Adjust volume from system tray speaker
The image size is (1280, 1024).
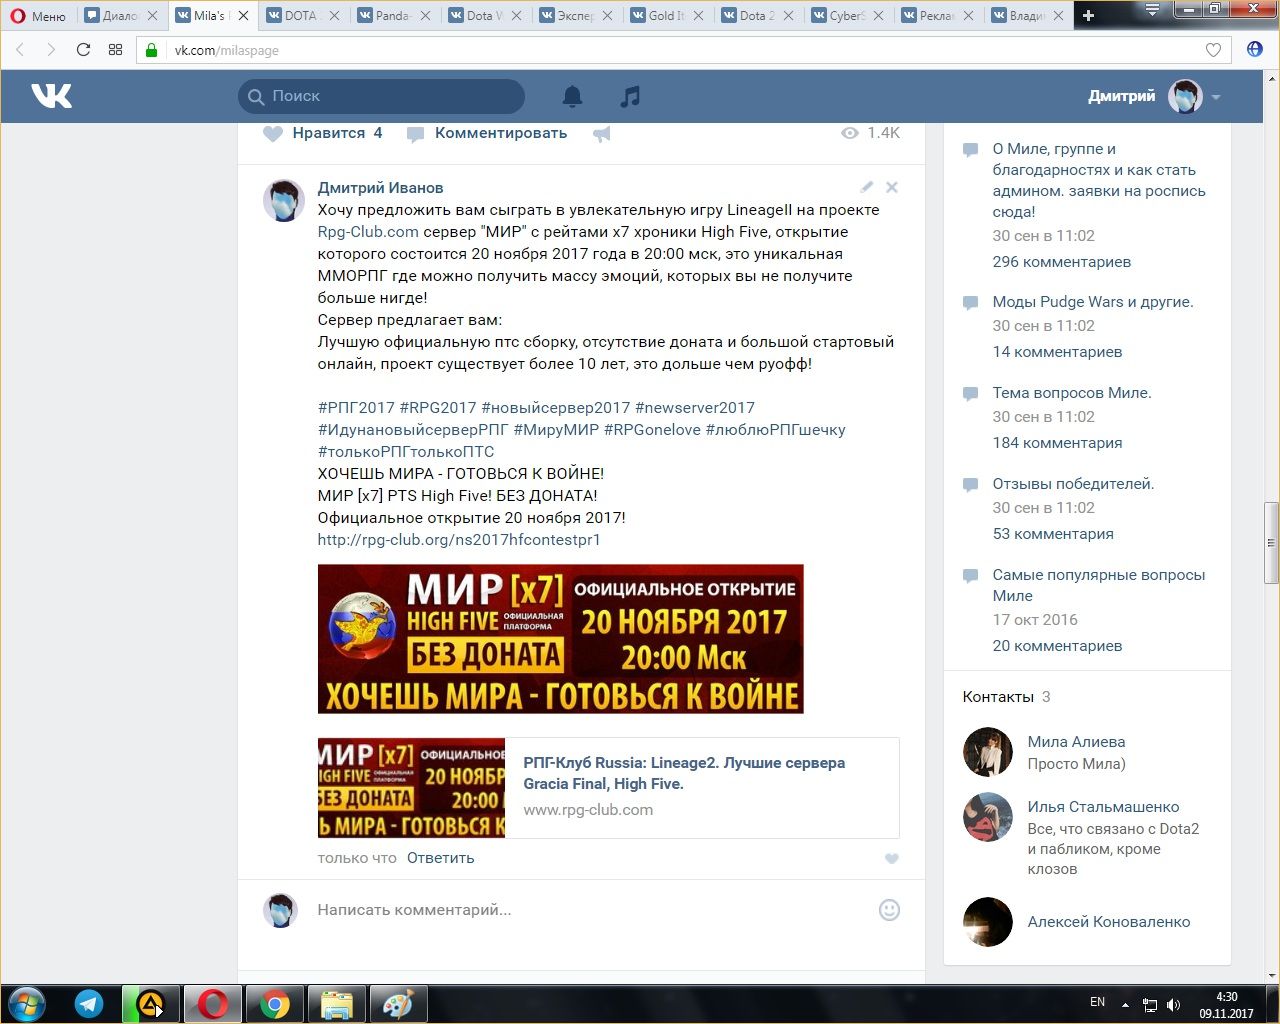tap(1173, 1005)
